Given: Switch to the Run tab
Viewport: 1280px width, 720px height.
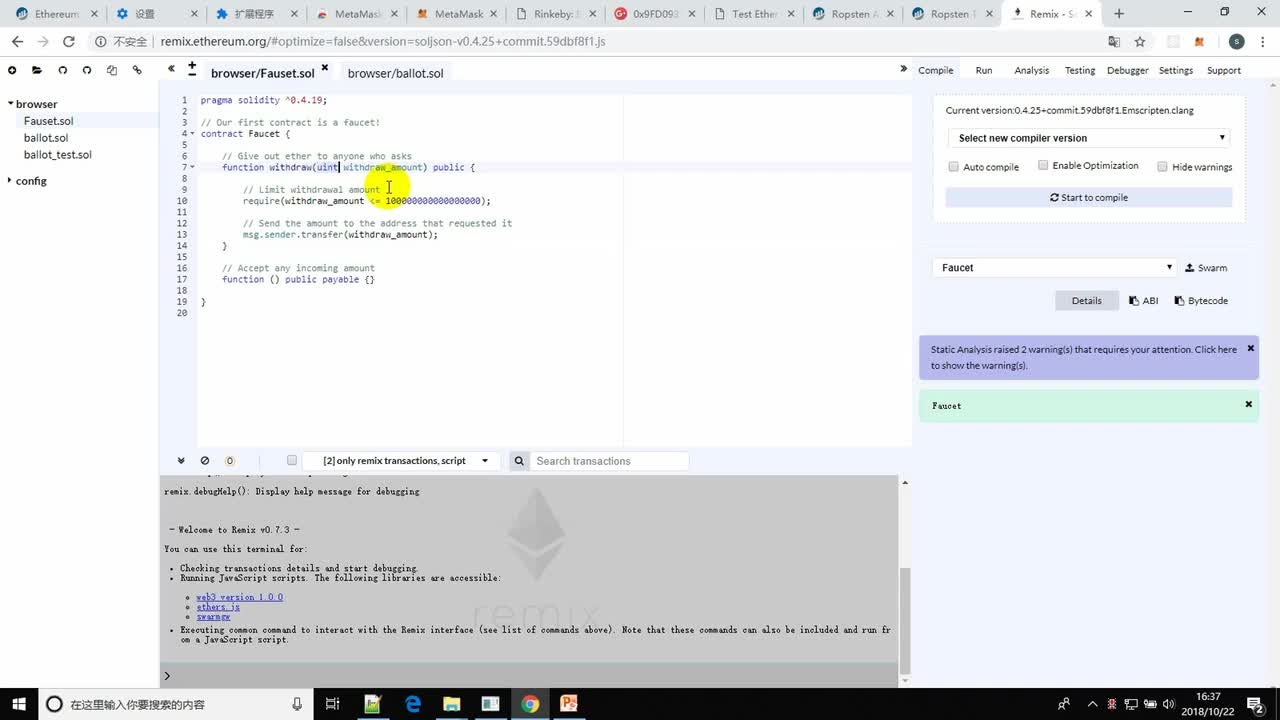Looking at the screenshot, I should pos(984,70).
